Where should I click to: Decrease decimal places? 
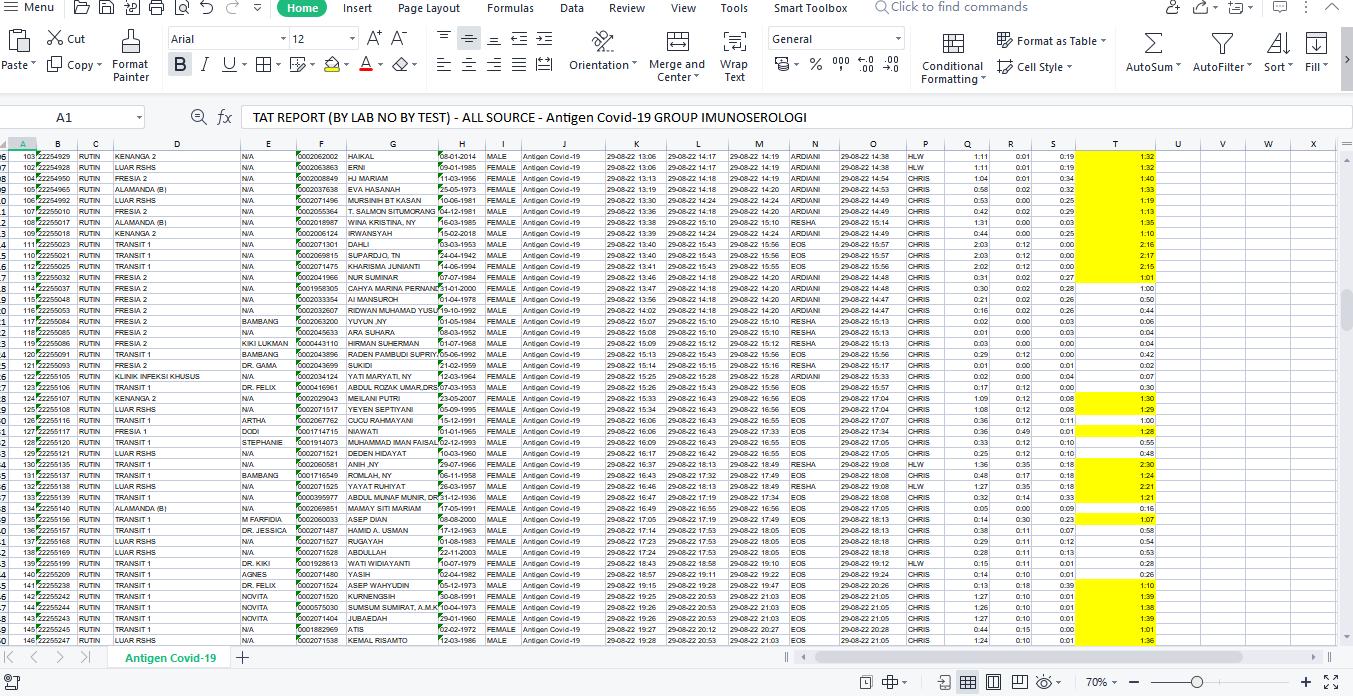891,65
